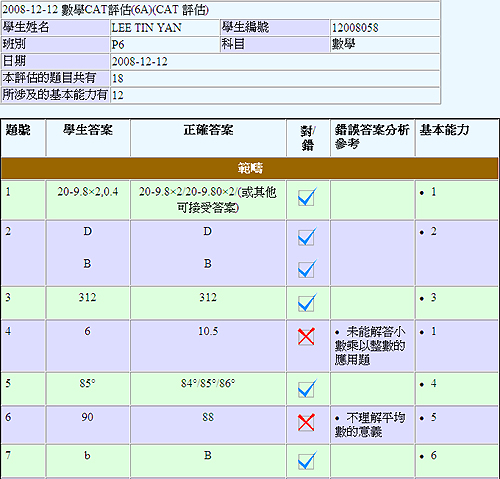Click the second checkmark beside answer B in question 2

pyautogui.click(x=307, y=269)
